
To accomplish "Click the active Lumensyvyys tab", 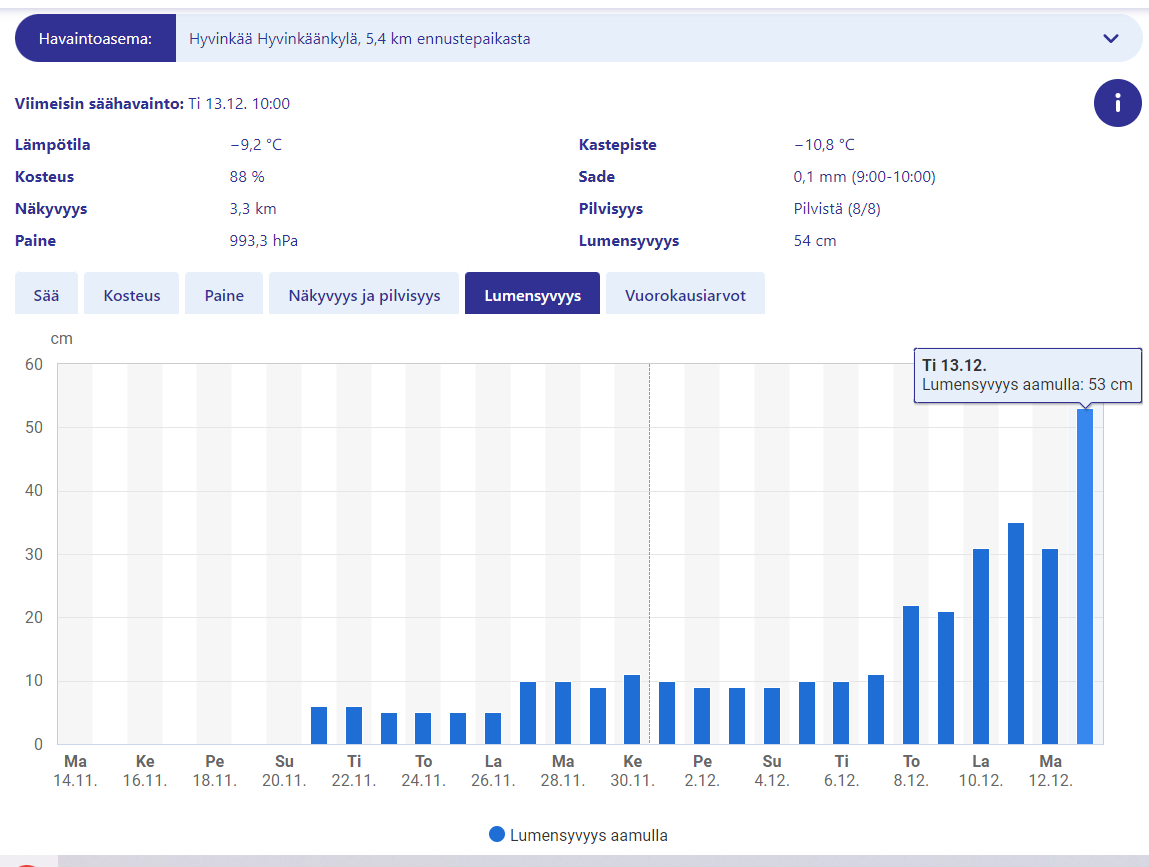I will [x=532, y=295].
